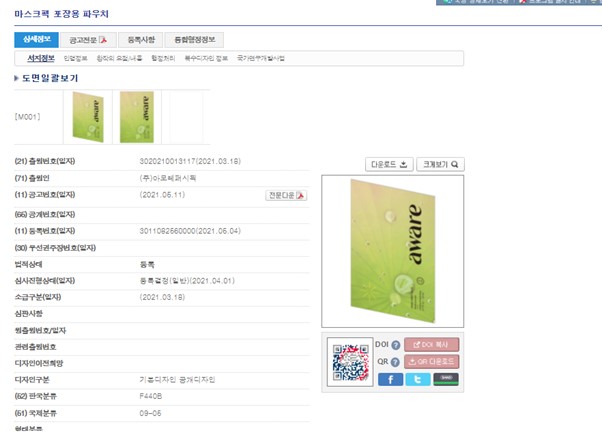Open the 상세정보 tab

[x=36, y=40]
